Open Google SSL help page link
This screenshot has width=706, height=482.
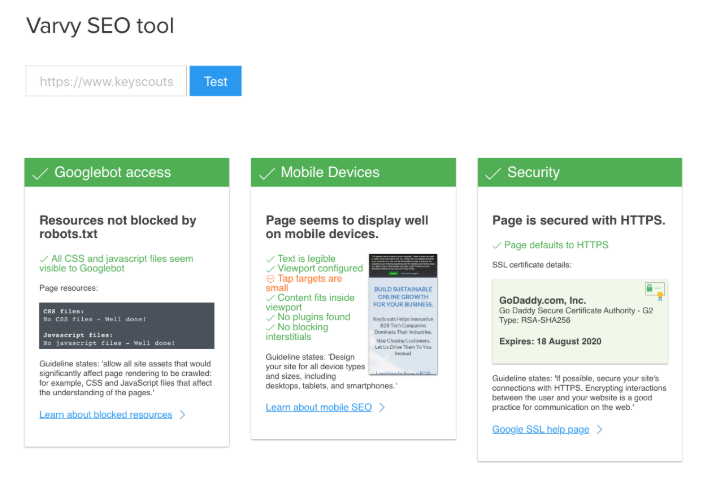click(x=540, y=429)
